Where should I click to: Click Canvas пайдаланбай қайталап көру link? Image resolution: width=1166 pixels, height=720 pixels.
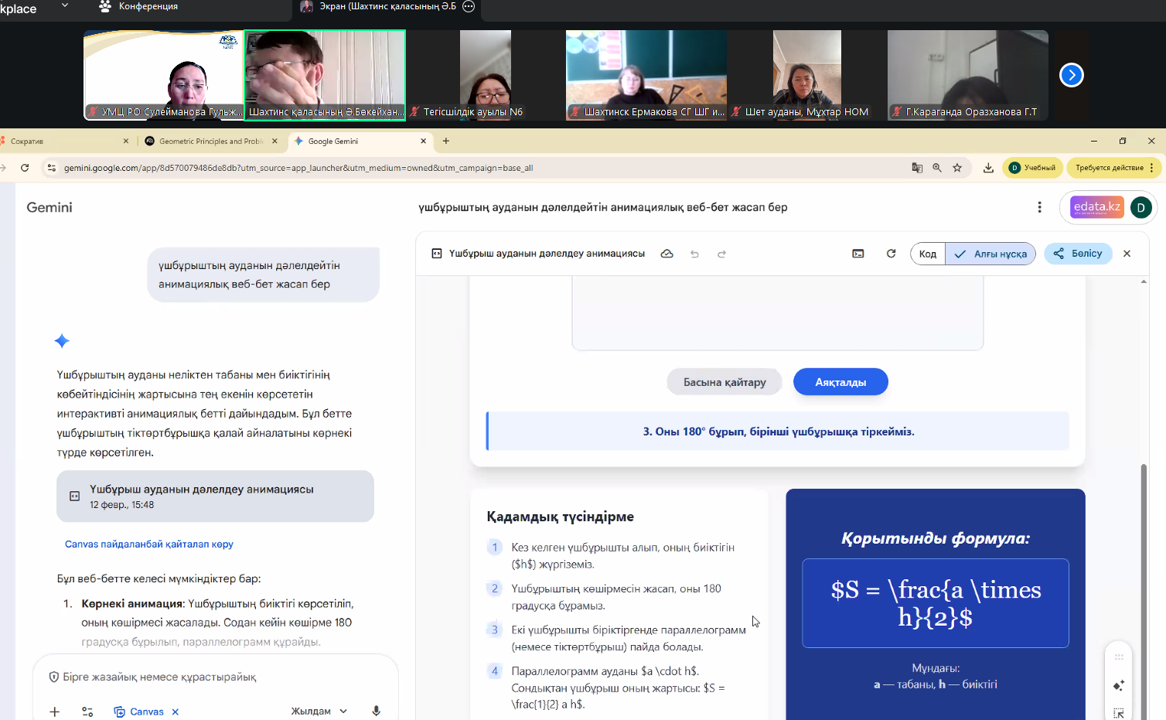(149, 544)
